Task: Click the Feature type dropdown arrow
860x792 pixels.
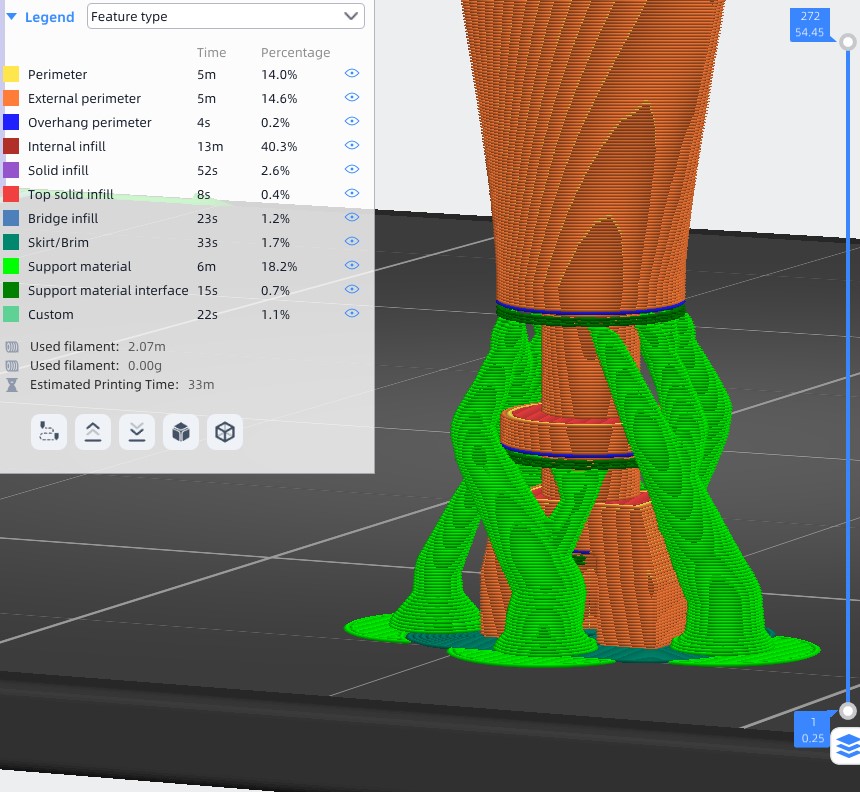Action: [x=350, y=16]
